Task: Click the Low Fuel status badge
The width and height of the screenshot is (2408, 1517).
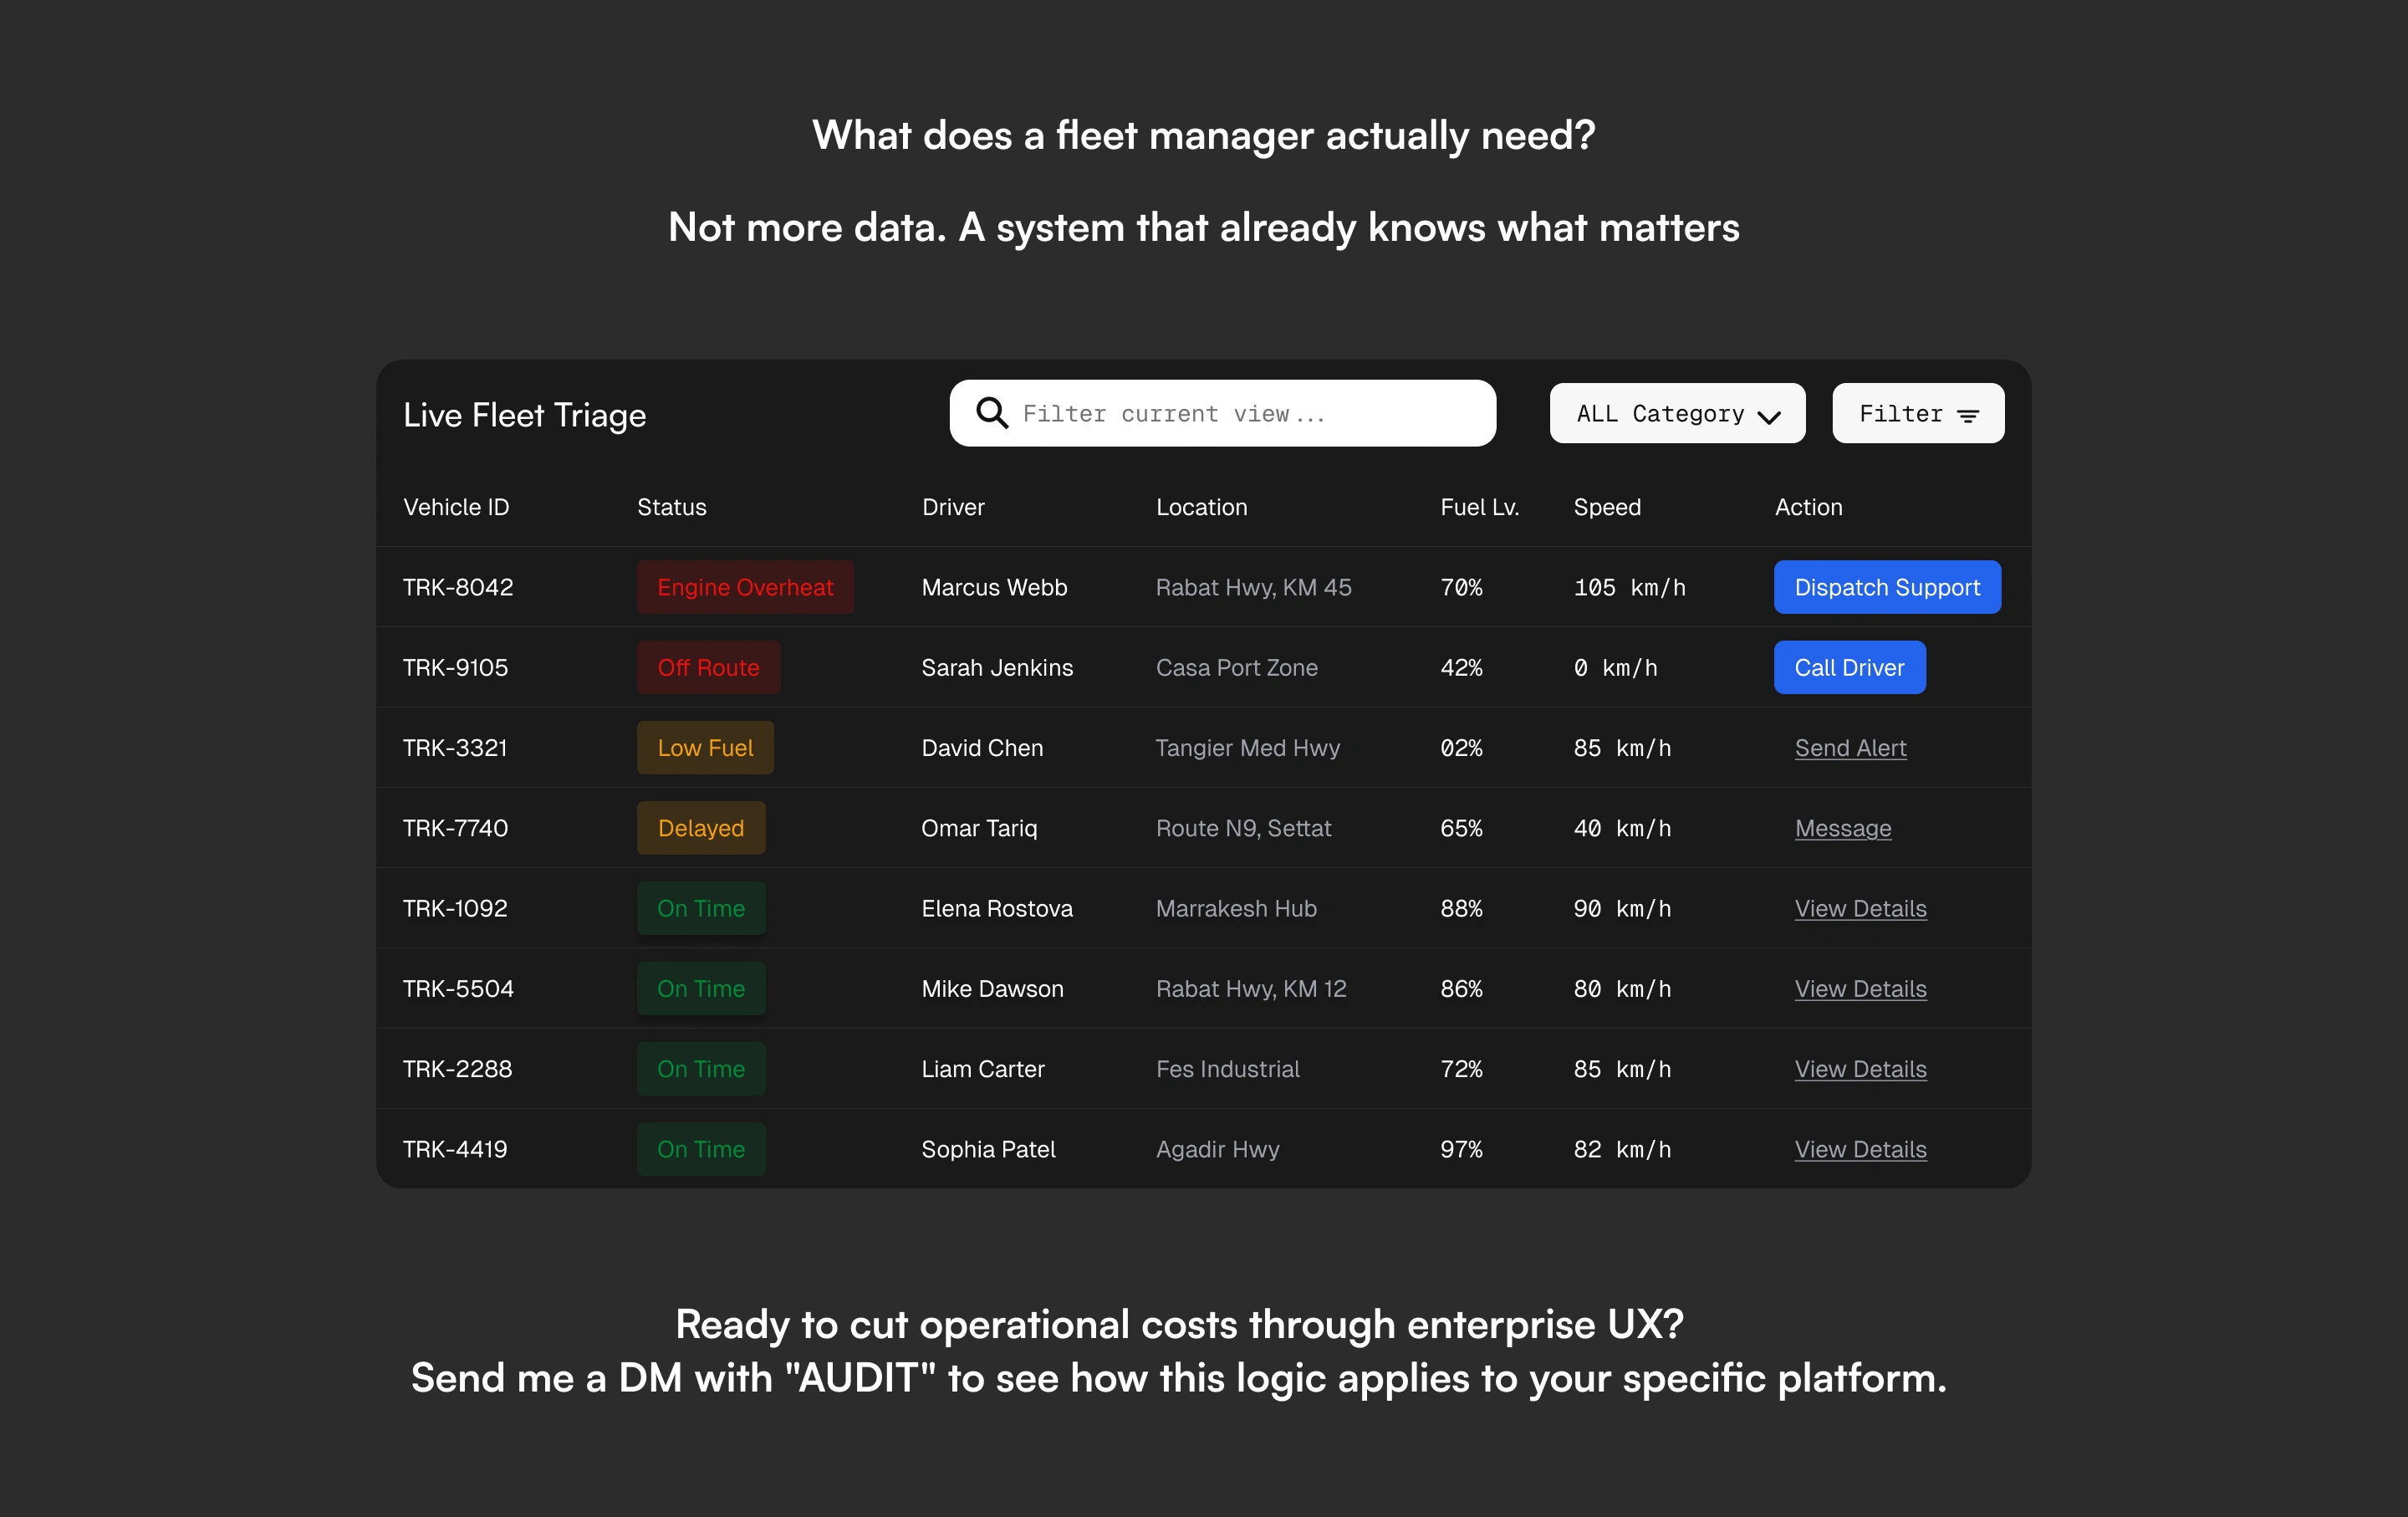Action: (x=704, y=748)
